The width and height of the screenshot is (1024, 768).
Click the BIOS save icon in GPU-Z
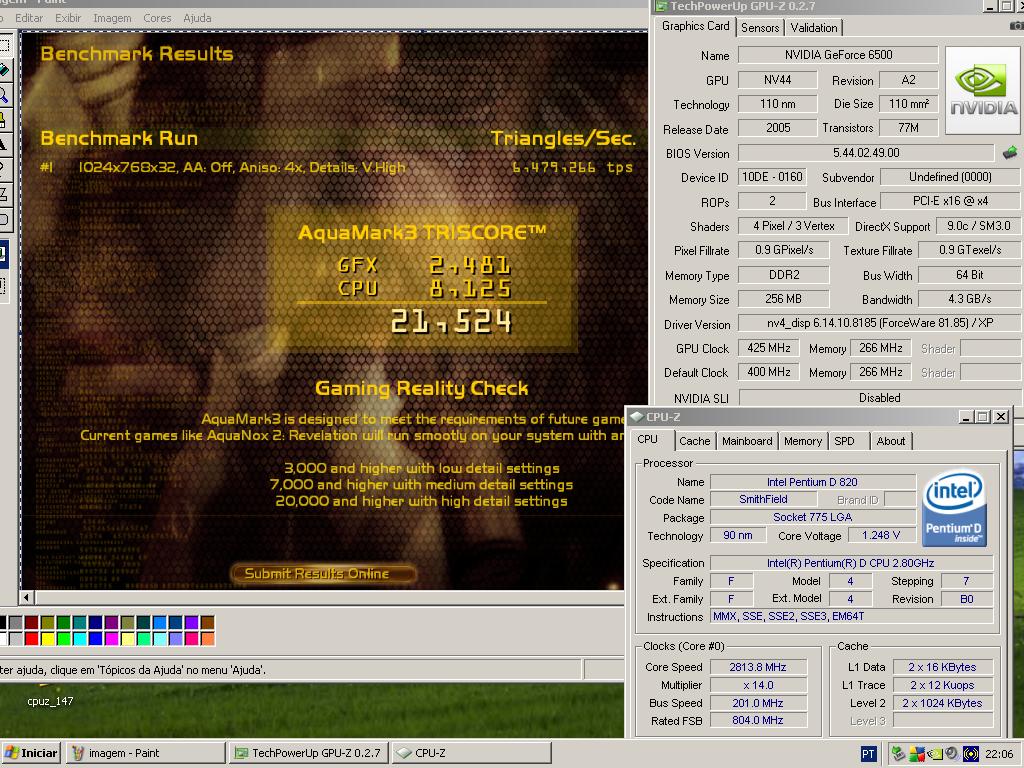[1010, 153]
